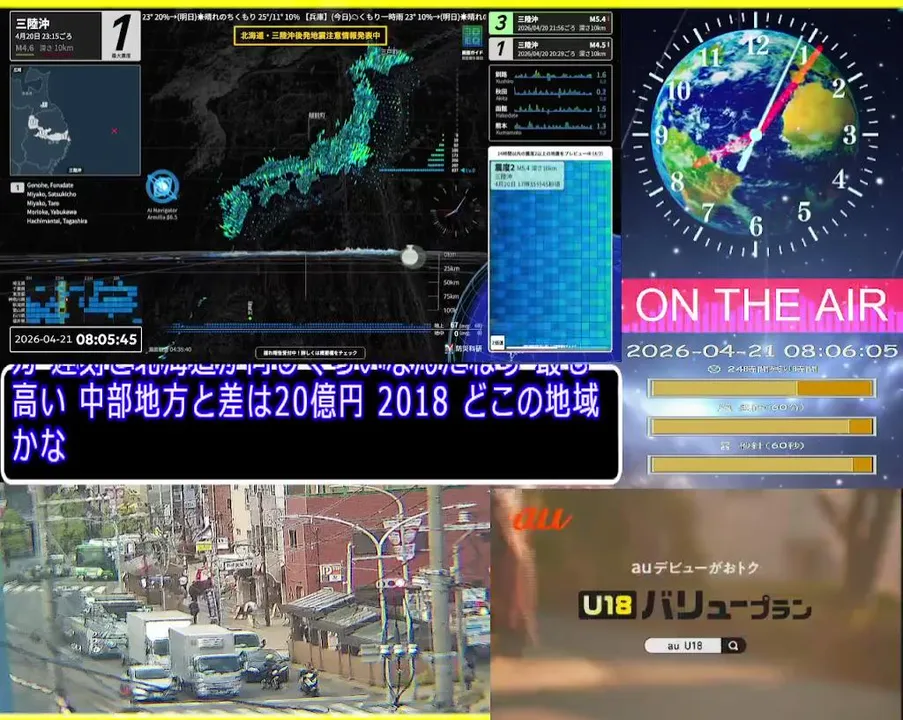Click the バリュープラン ad heading

pyautogui.click(x=727, y=607)
